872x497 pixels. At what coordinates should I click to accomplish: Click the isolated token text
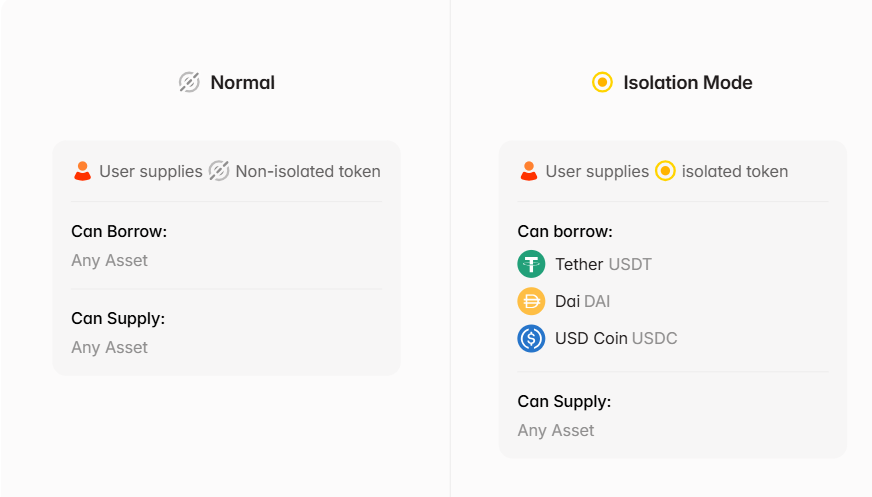point(735,171)
